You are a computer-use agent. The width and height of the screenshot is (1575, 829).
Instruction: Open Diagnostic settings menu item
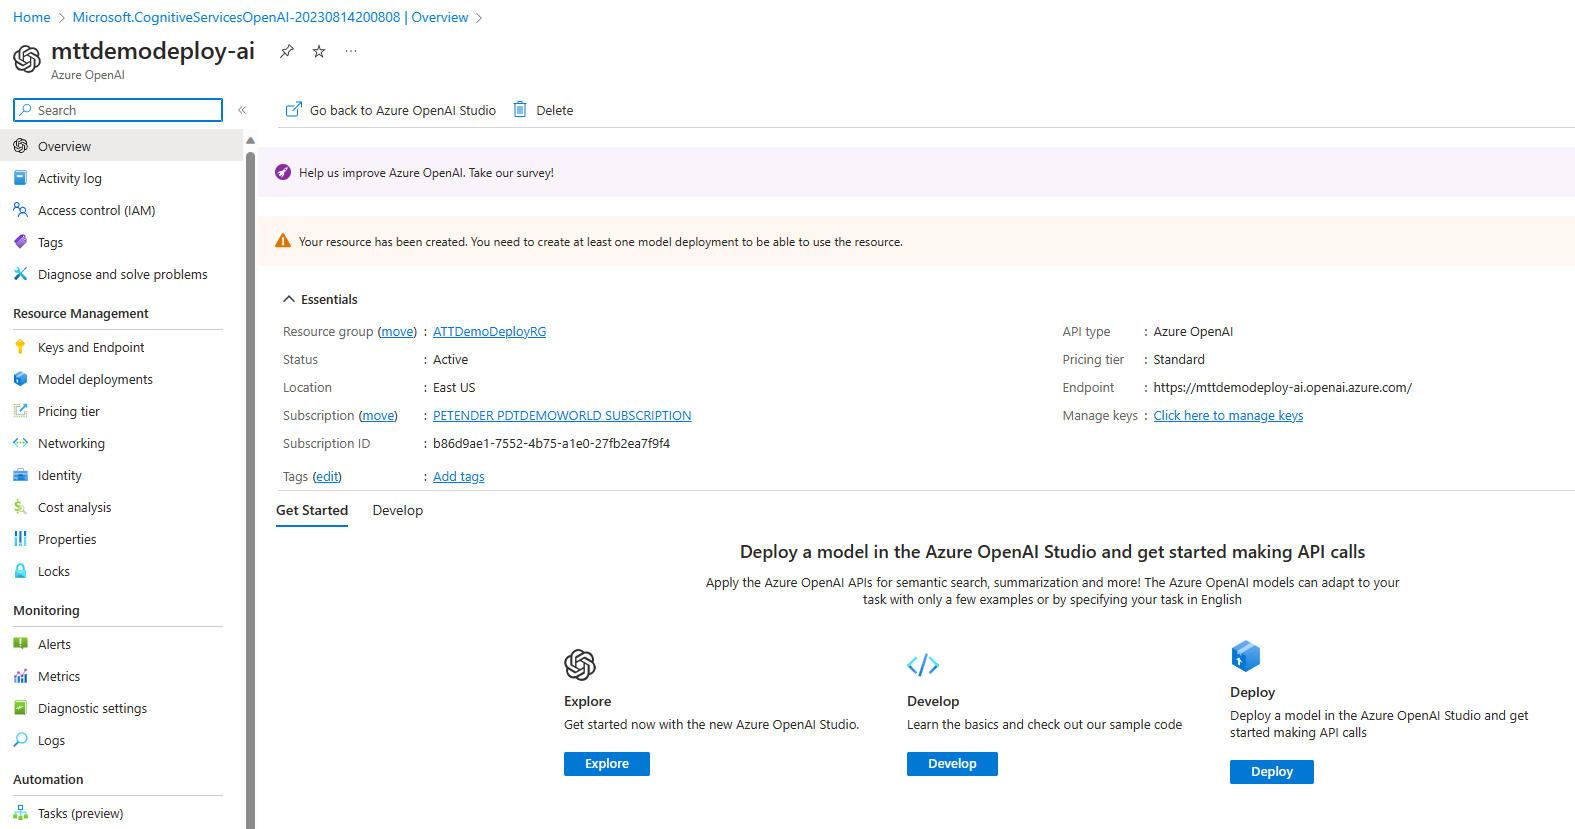point(121,708)
